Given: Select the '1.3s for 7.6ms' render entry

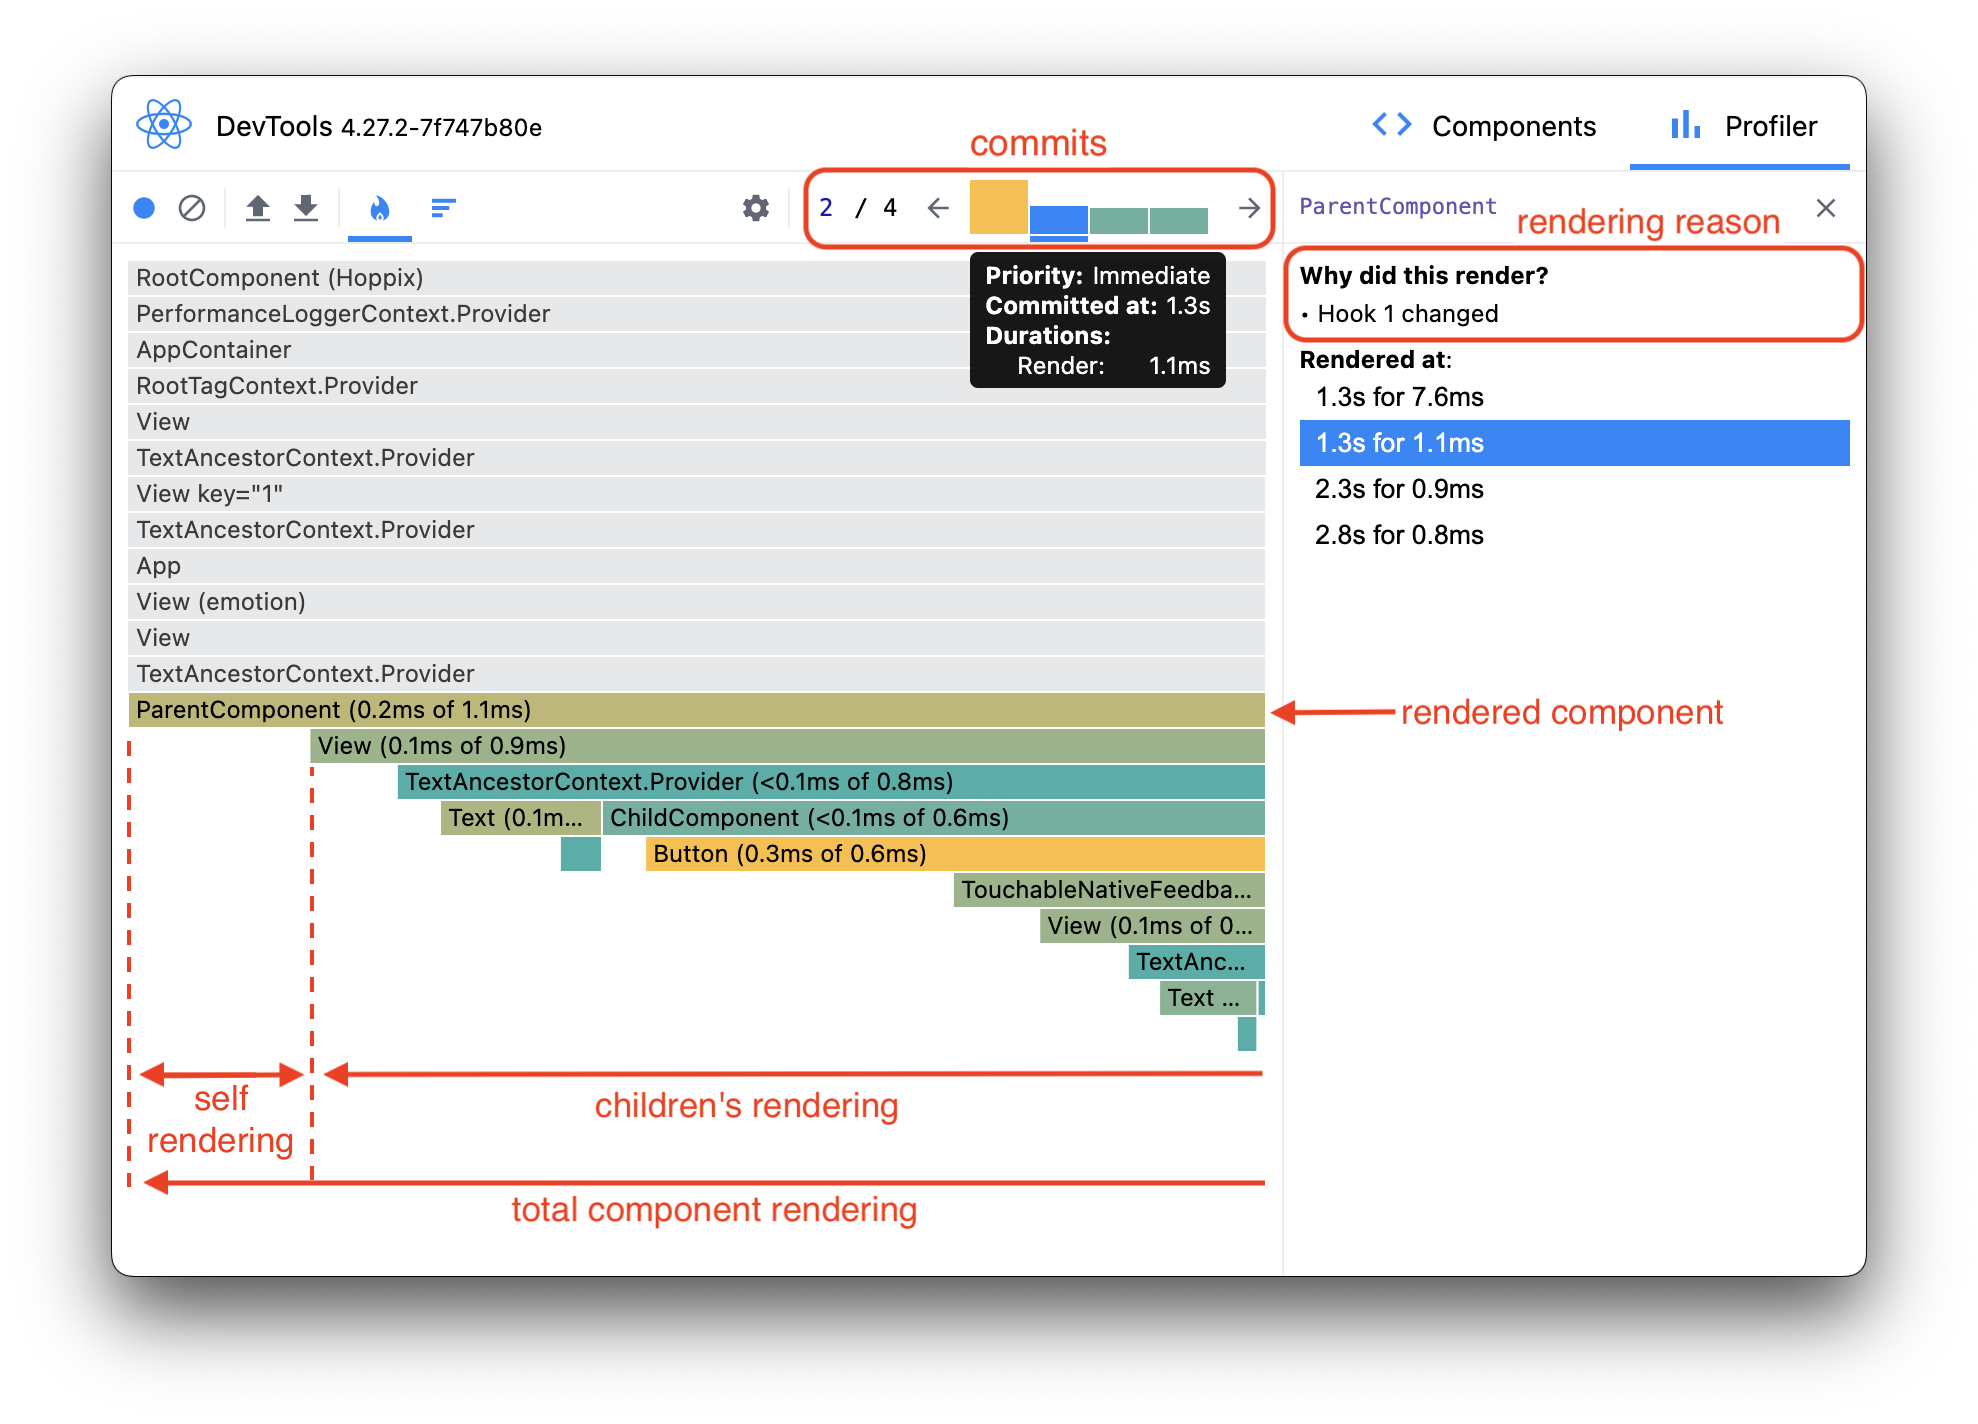Looking at the screenshot, I should (1398, 397).
